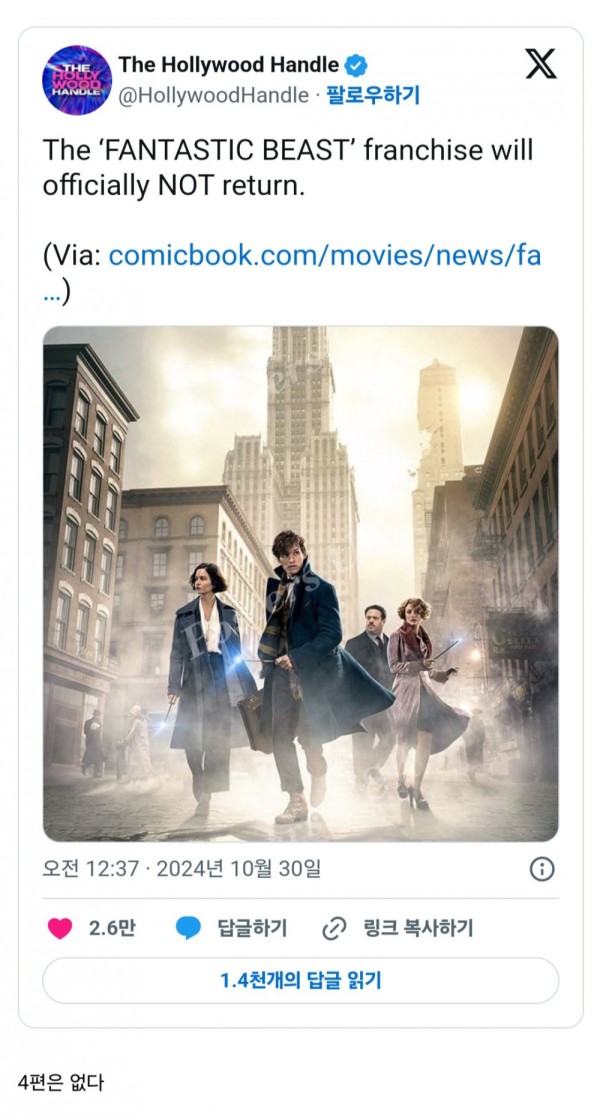Click The Hollywood Handle display name
The image size is (600, 1117).
229,65
